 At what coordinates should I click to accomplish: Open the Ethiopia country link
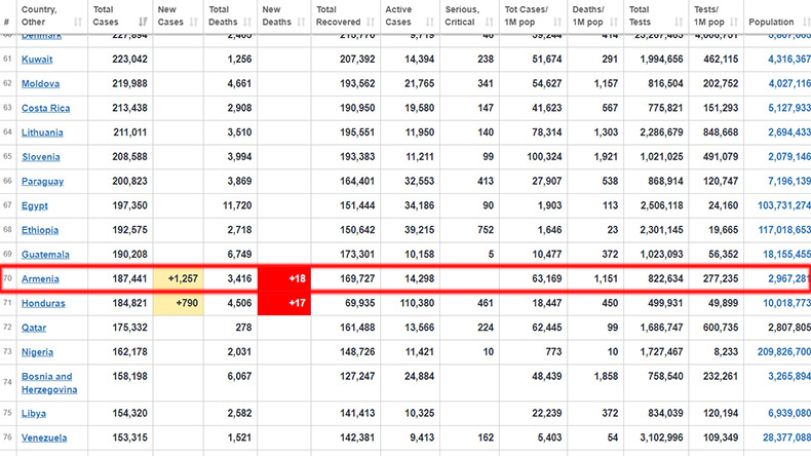click(40, 230)
